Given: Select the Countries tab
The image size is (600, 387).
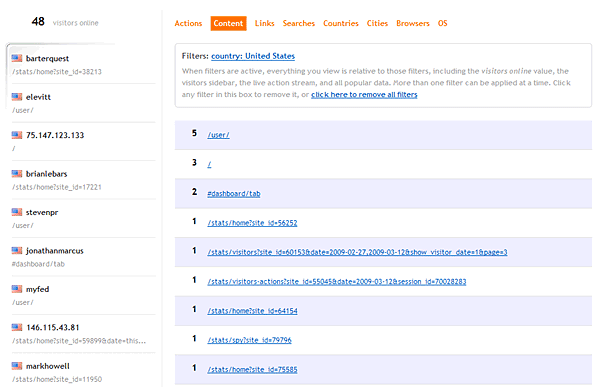Looking at the screenshot, I should point(341,23).
